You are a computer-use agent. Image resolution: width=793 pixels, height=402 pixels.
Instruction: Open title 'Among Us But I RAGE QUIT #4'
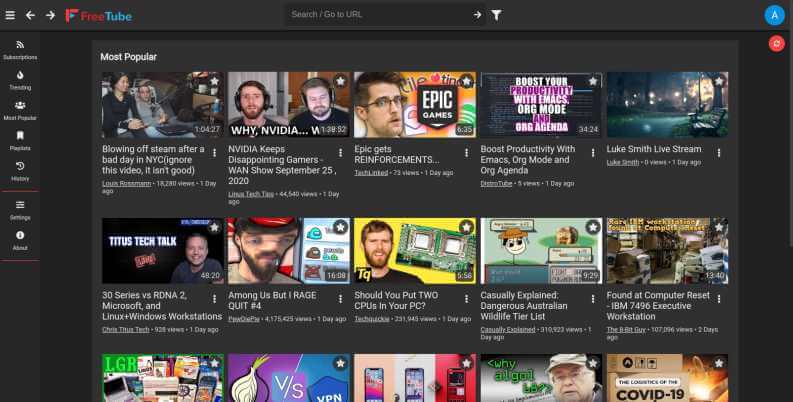pos(272,300)
